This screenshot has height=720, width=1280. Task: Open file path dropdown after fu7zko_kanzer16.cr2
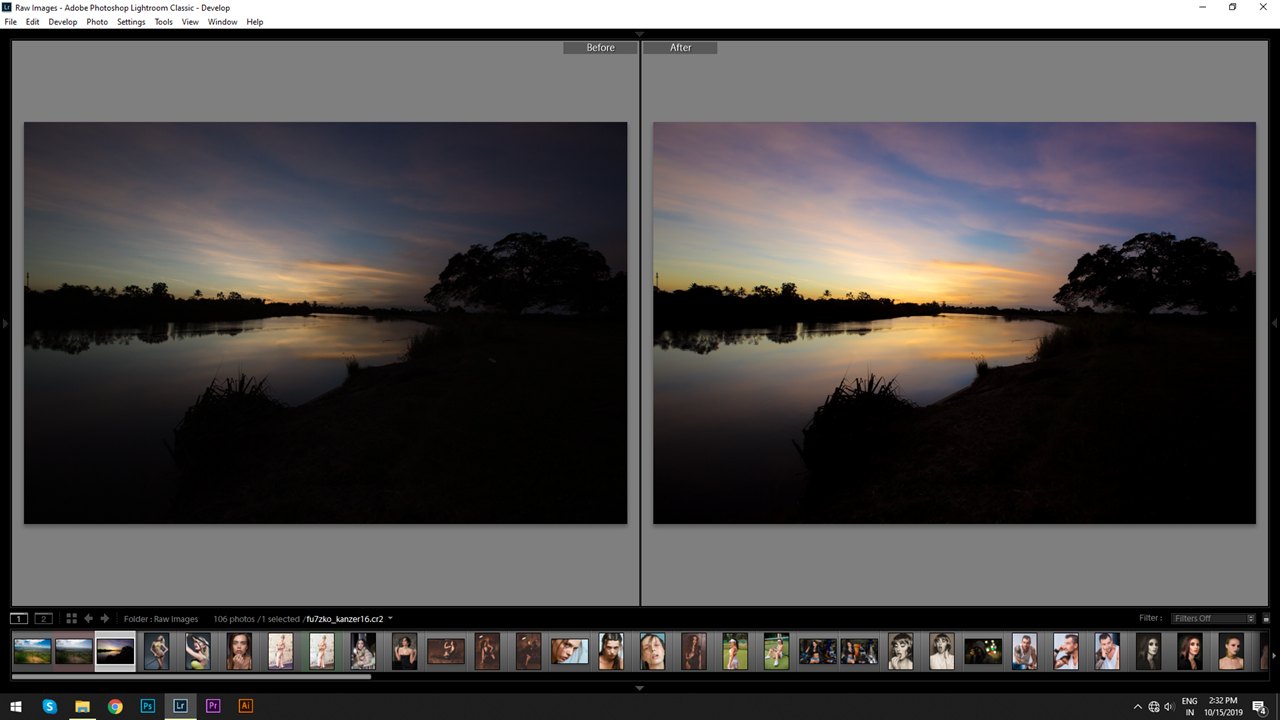pos(390,619)
